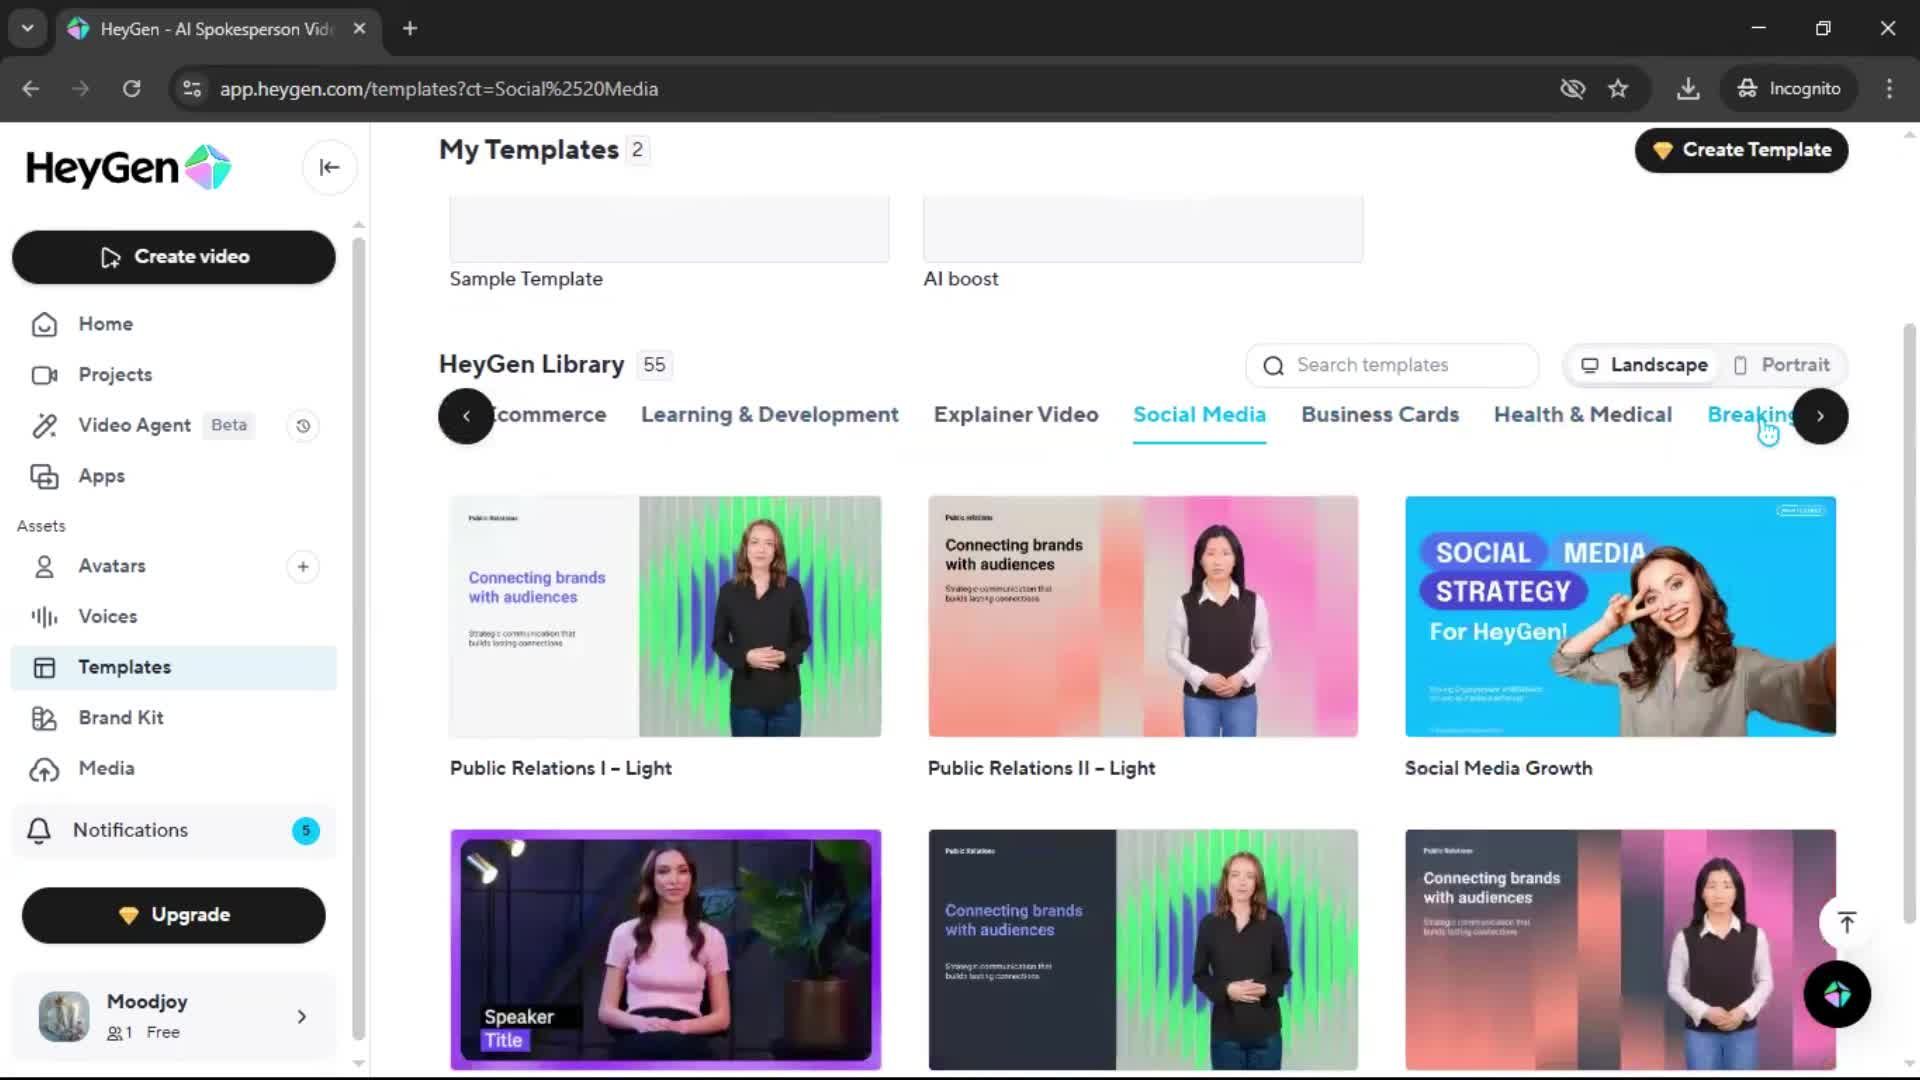The width and height of the screenshot is (1920, 1080).
Task: Switch templates to Portrait orientation
Action: tap(1782, 365)
